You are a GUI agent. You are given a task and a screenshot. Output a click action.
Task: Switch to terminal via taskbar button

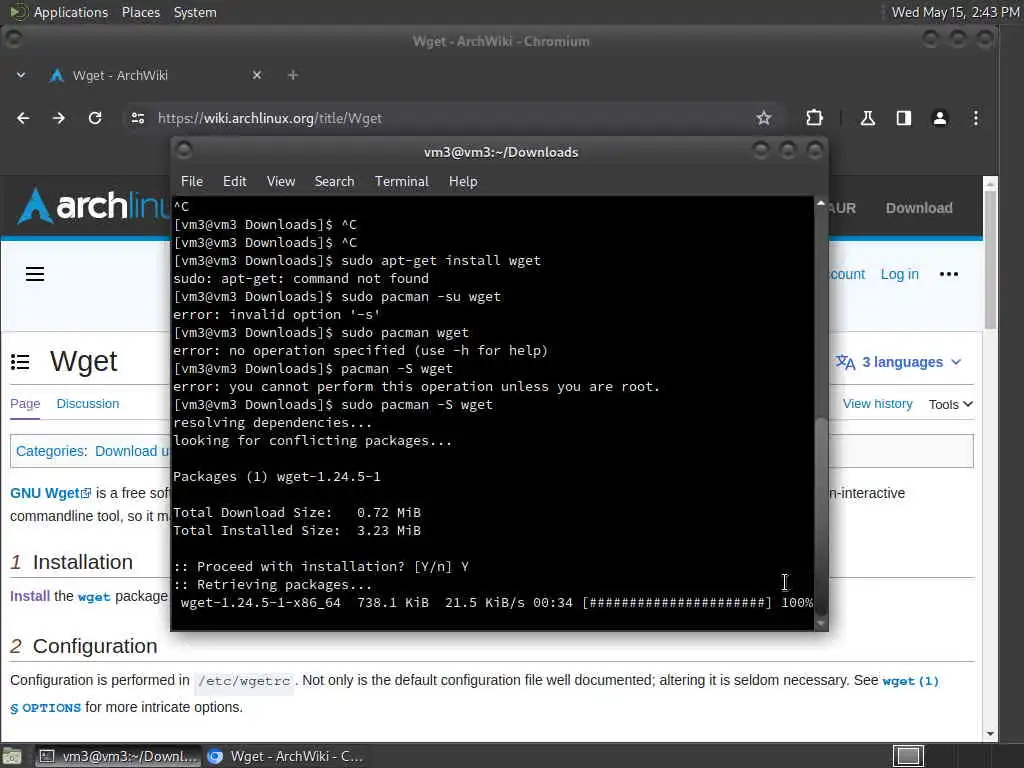click(x=117, y=756)
